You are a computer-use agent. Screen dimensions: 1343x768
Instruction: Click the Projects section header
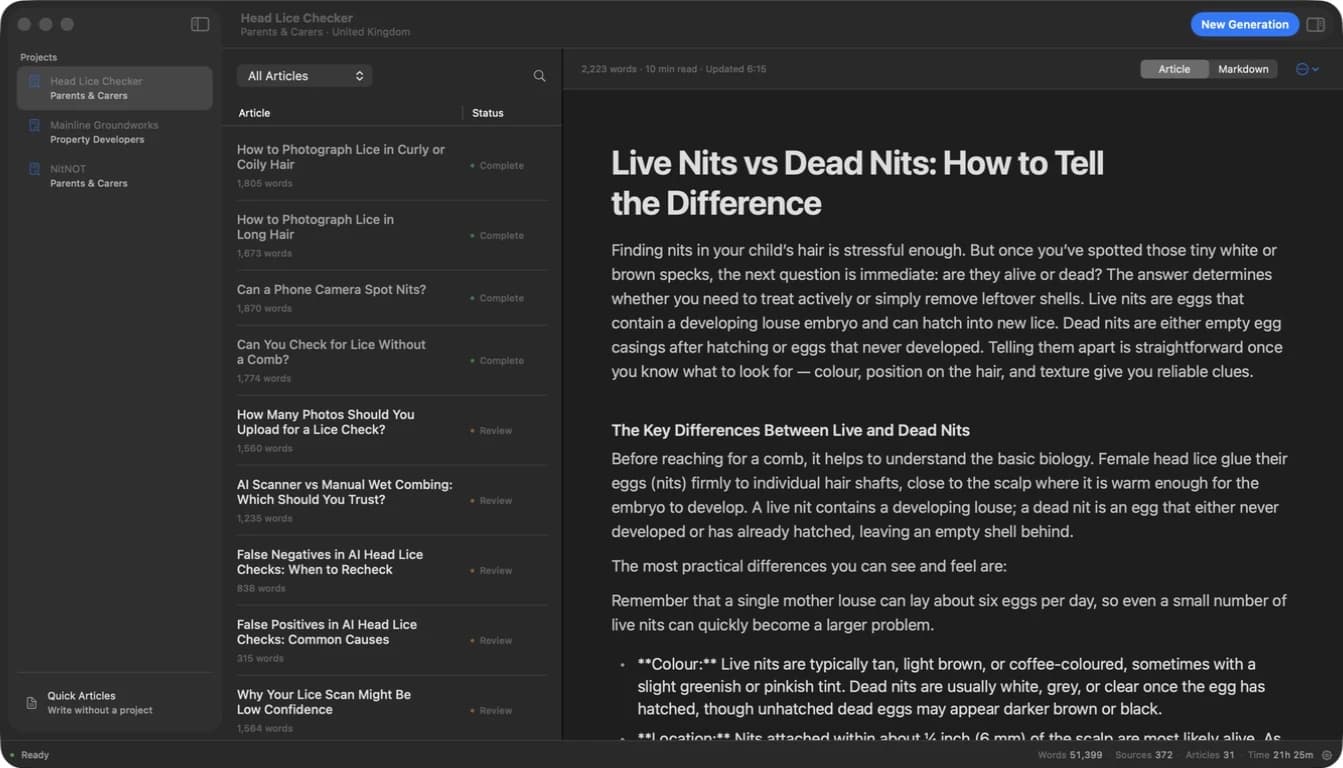(39, 57)
